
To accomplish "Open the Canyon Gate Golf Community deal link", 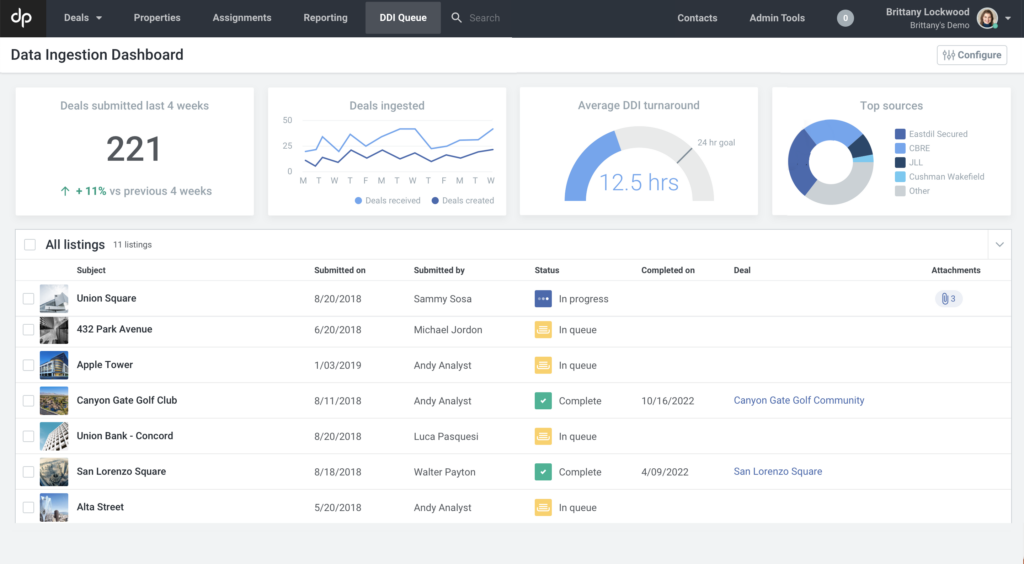I will pyautogui.click(x=799, y=400).
